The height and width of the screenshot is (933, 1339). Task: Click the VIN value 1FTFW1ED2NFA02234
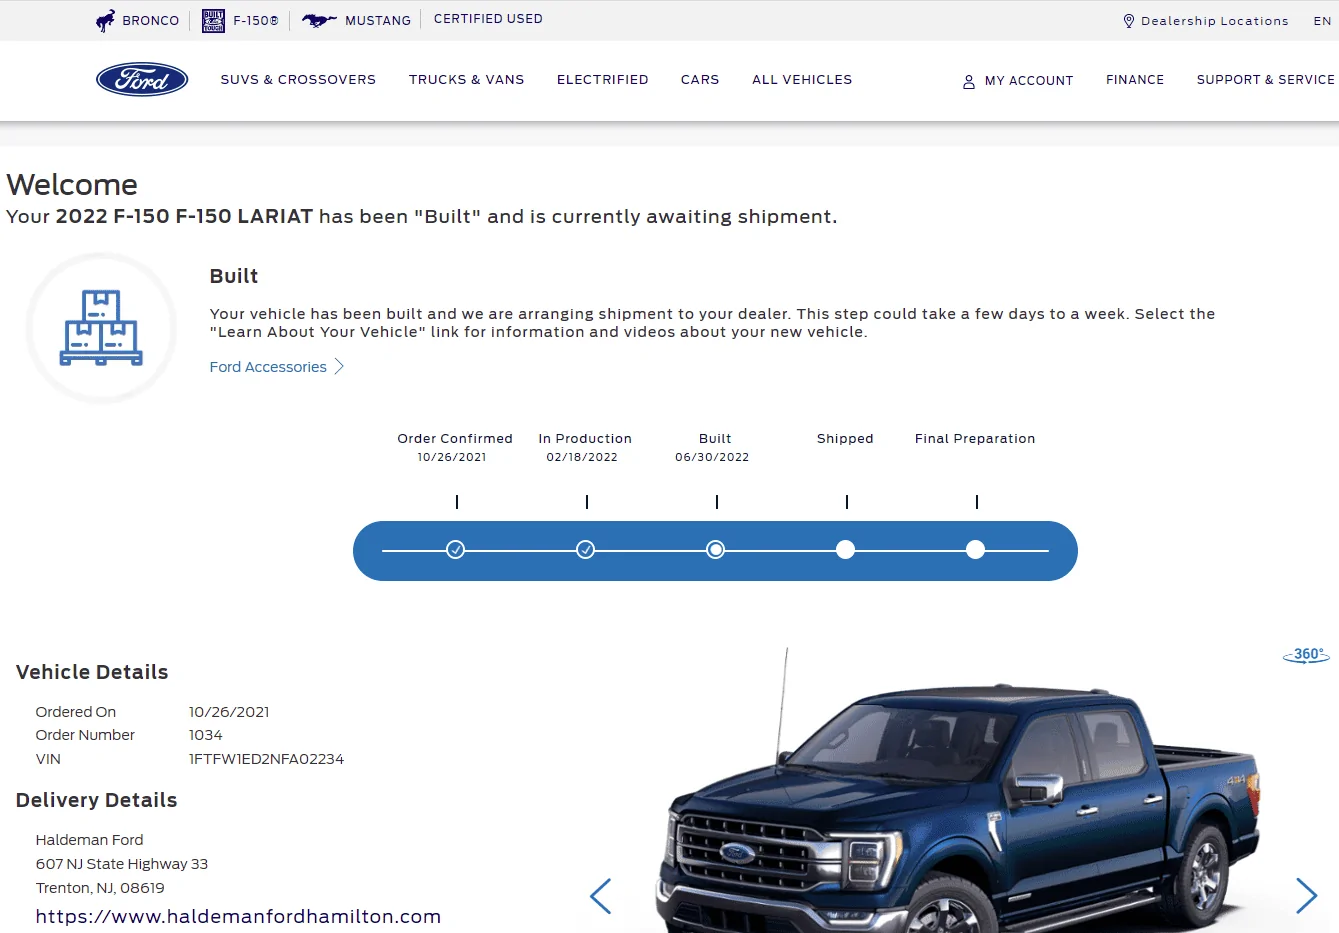(266, 760)
